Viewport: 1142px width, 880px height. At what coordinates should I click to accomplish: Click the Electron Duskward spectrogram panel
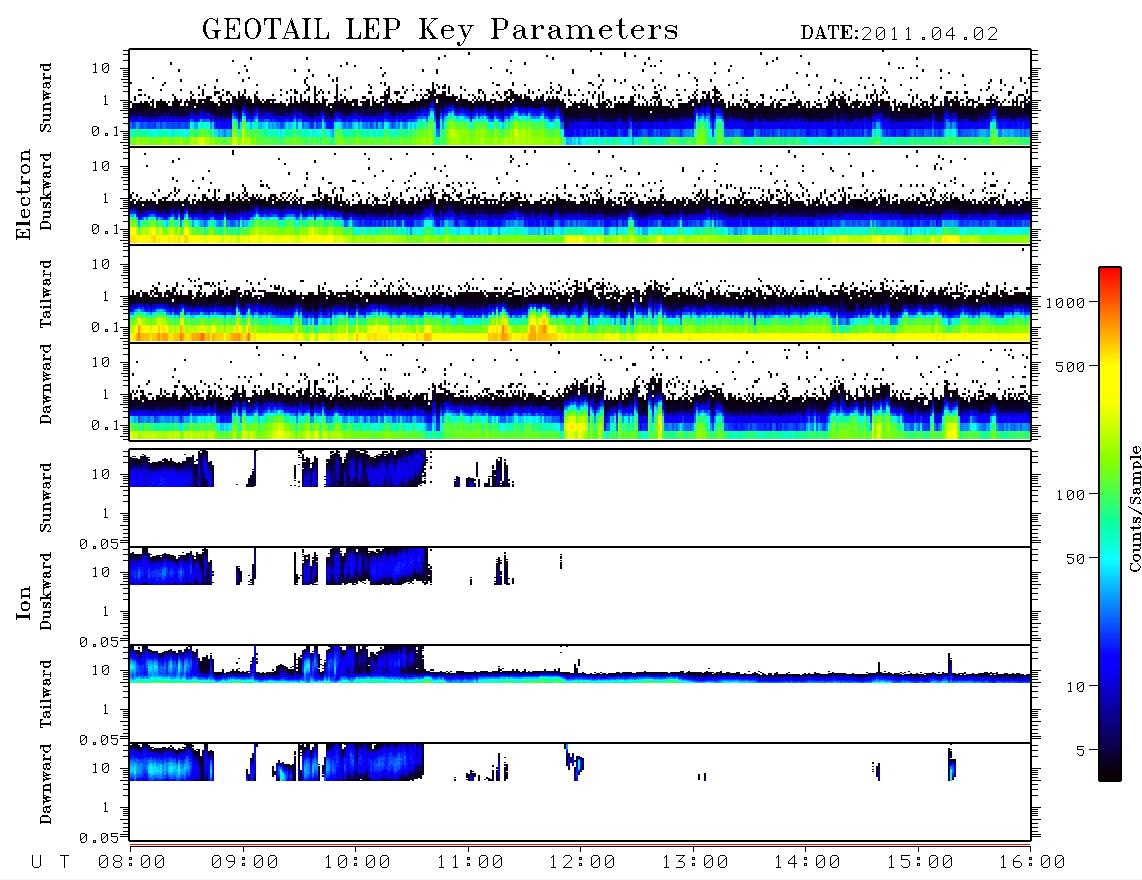[580, 195]
